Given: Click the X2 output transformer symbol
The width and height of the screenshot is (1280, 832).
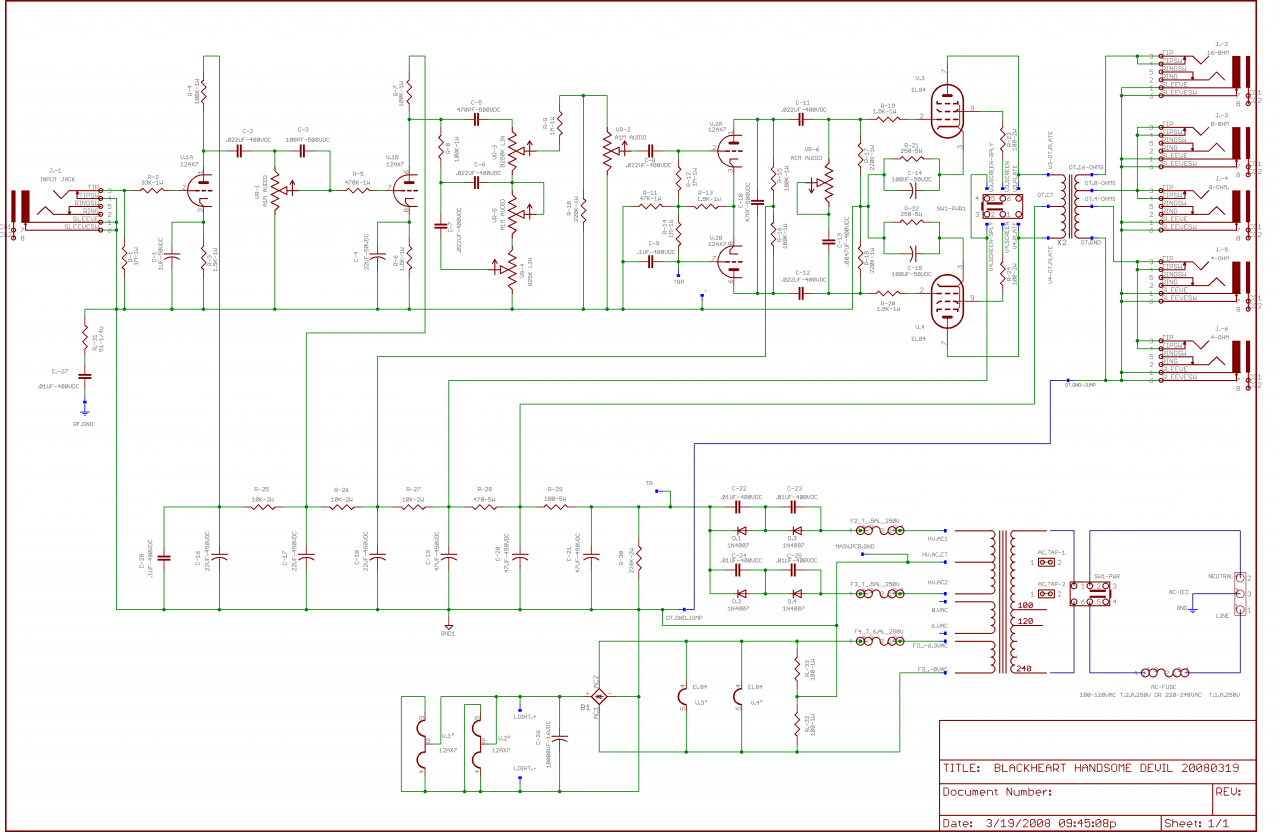Looking at the screenshot, I should click(x=1075, y=206).
